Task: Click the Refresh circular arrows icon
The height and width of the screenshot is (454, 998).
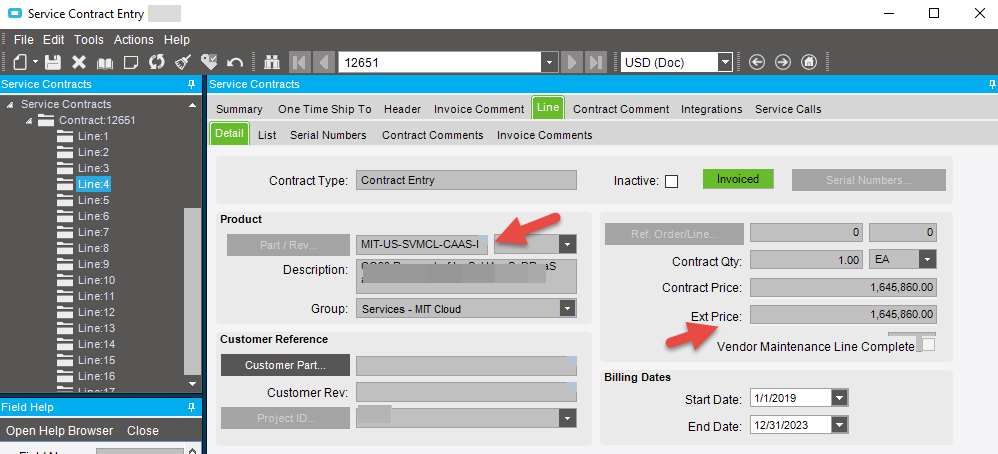Action: pyautogui.click(x=157, y=62)
